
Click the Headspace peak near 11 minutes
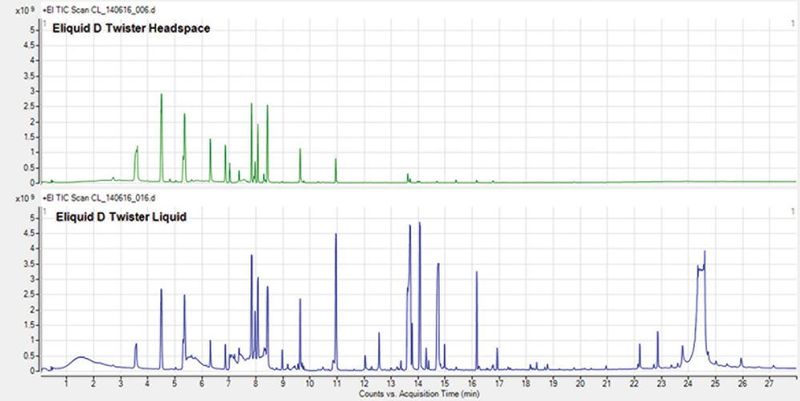point(336,170)
